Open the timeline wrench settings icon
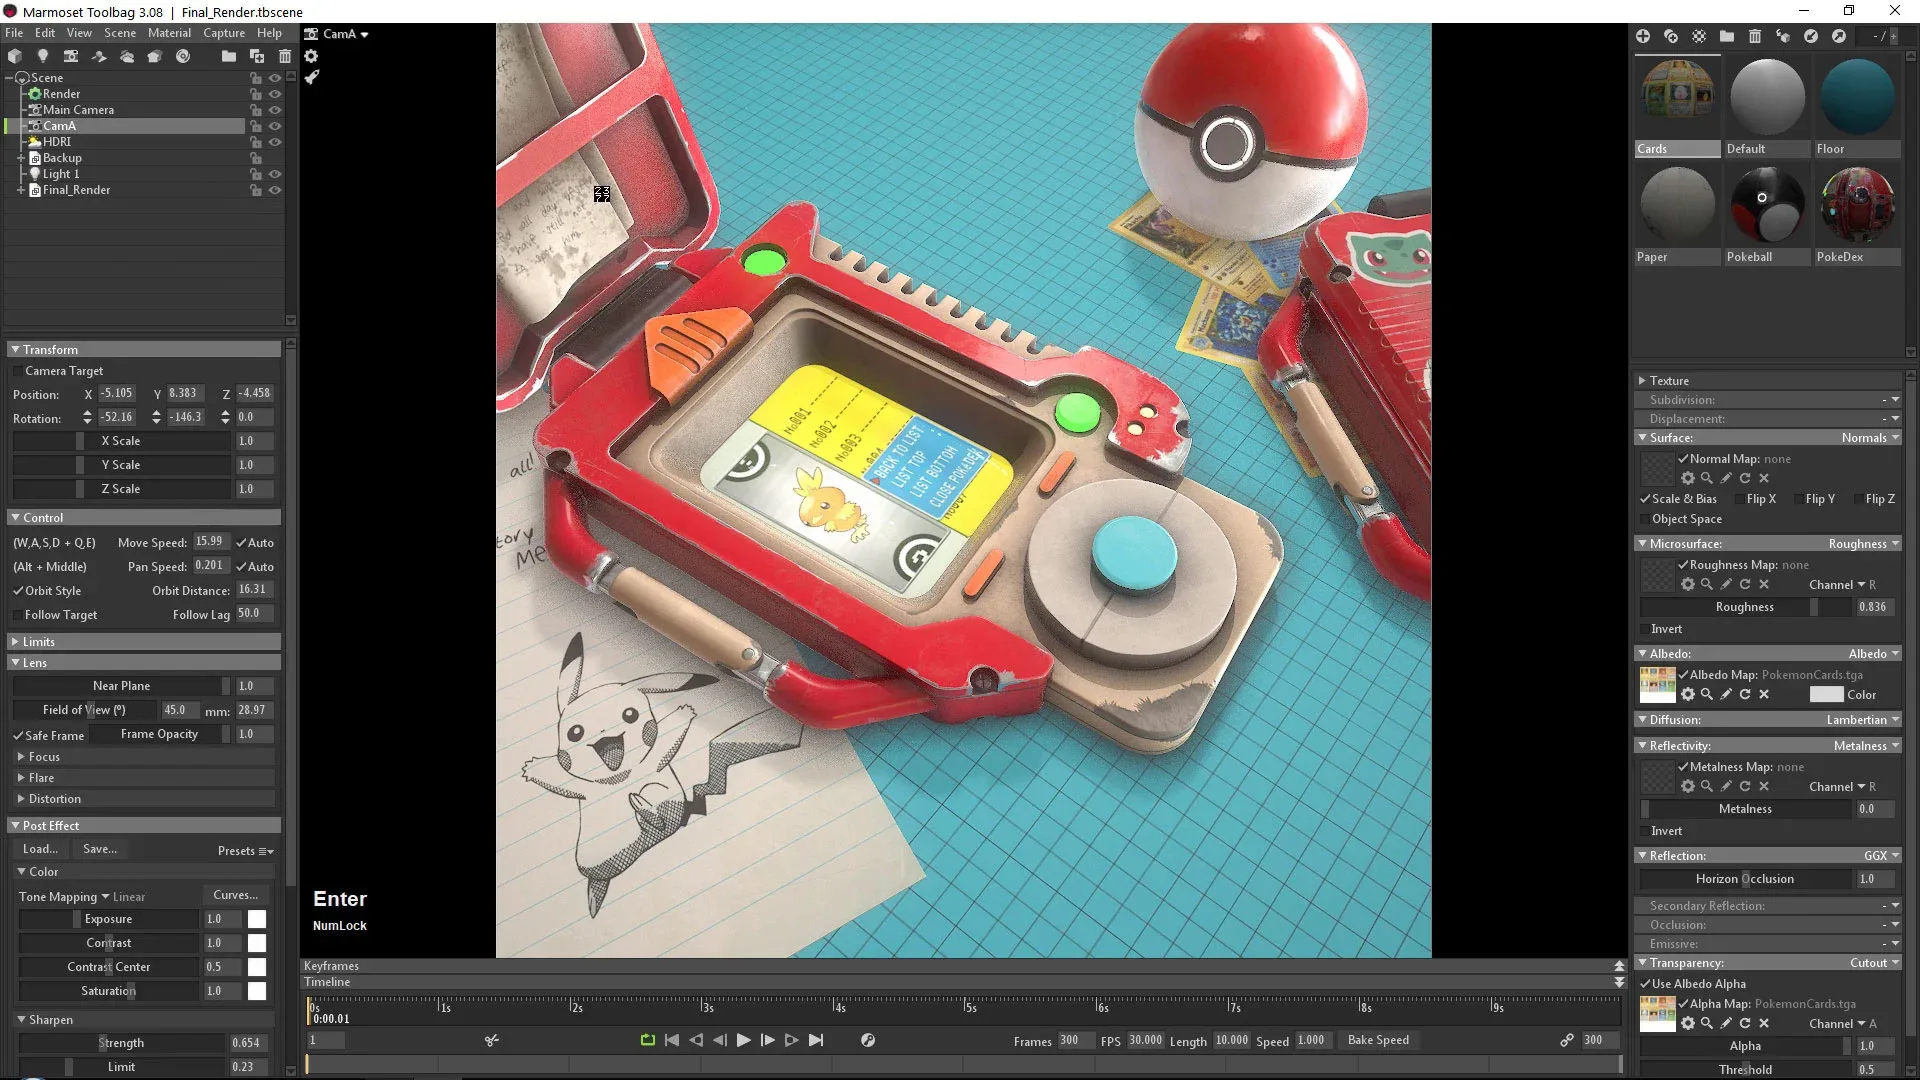 coord(868,1040)
